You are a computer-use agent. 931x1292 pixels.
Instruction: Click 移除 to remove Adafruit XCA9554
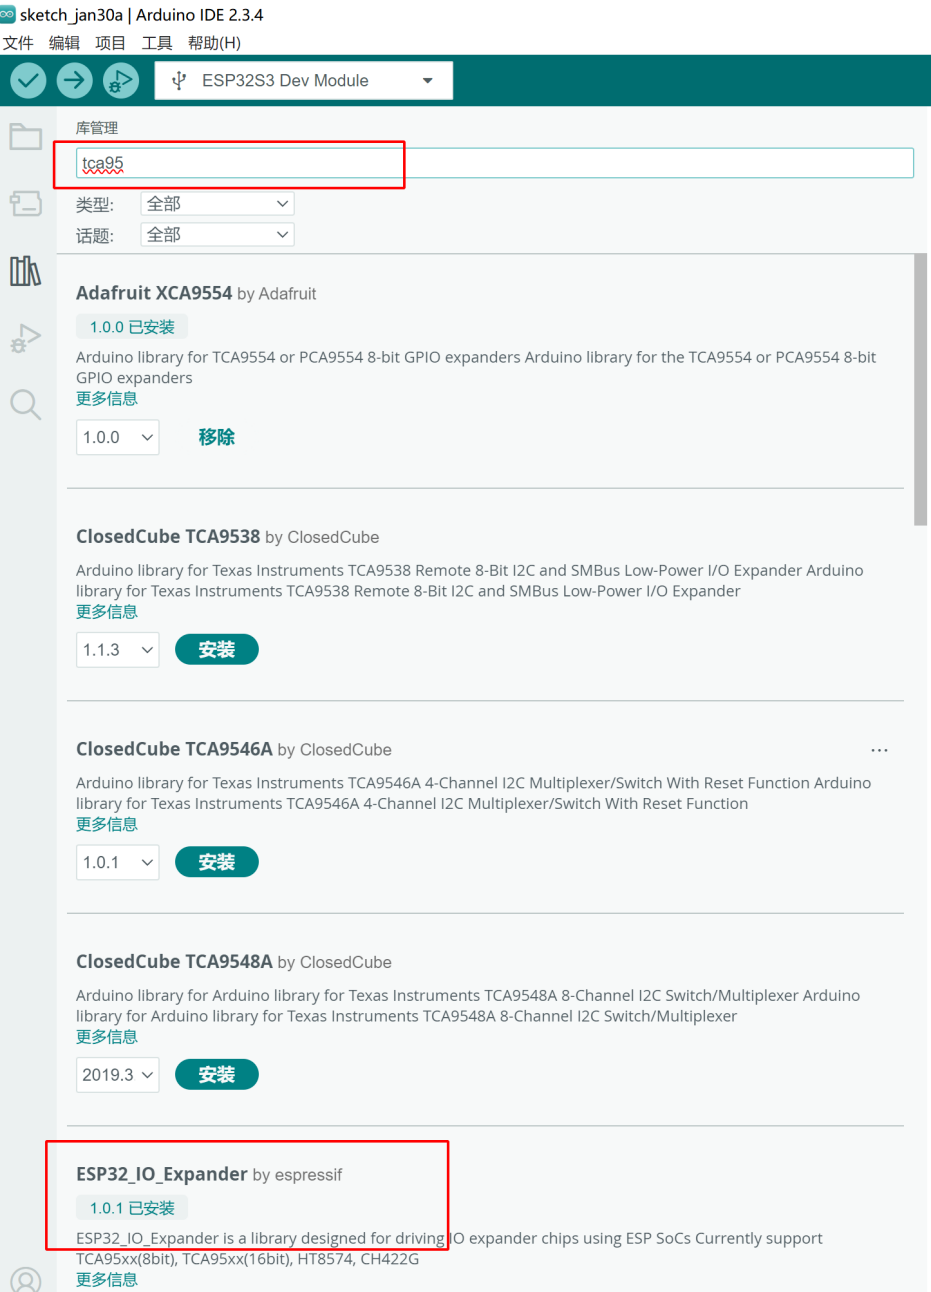pos(217,437)
